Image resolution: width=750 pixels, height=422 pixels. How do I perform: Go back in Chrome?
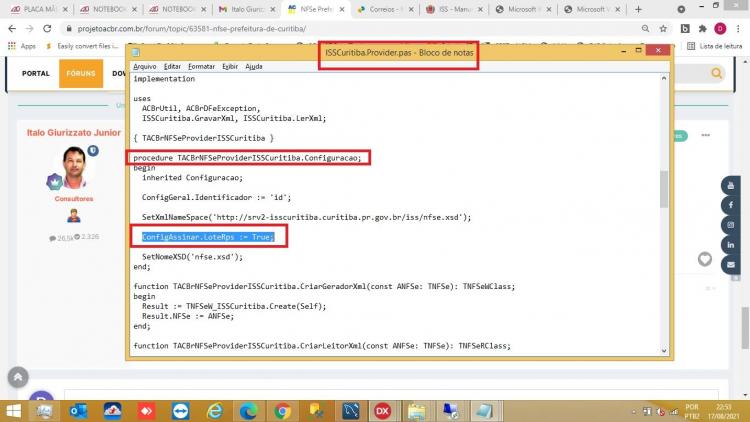click(12, 29)
